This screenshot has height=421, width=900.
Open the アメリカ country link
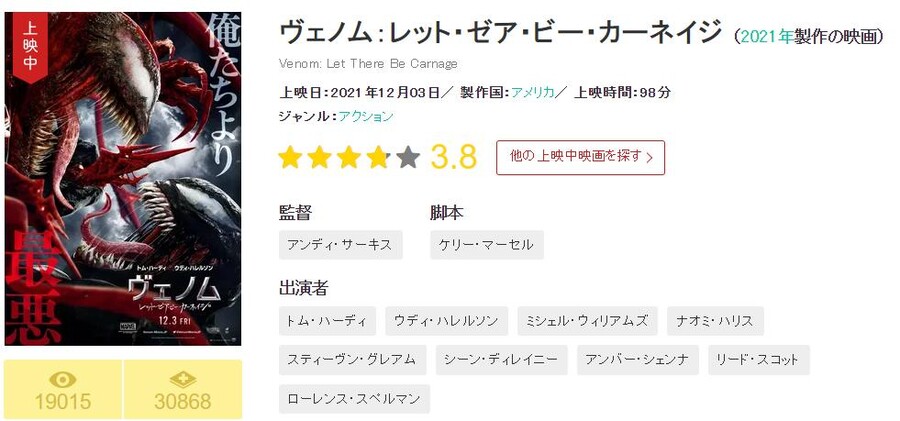pyautogui.click(x=533, y=92)
